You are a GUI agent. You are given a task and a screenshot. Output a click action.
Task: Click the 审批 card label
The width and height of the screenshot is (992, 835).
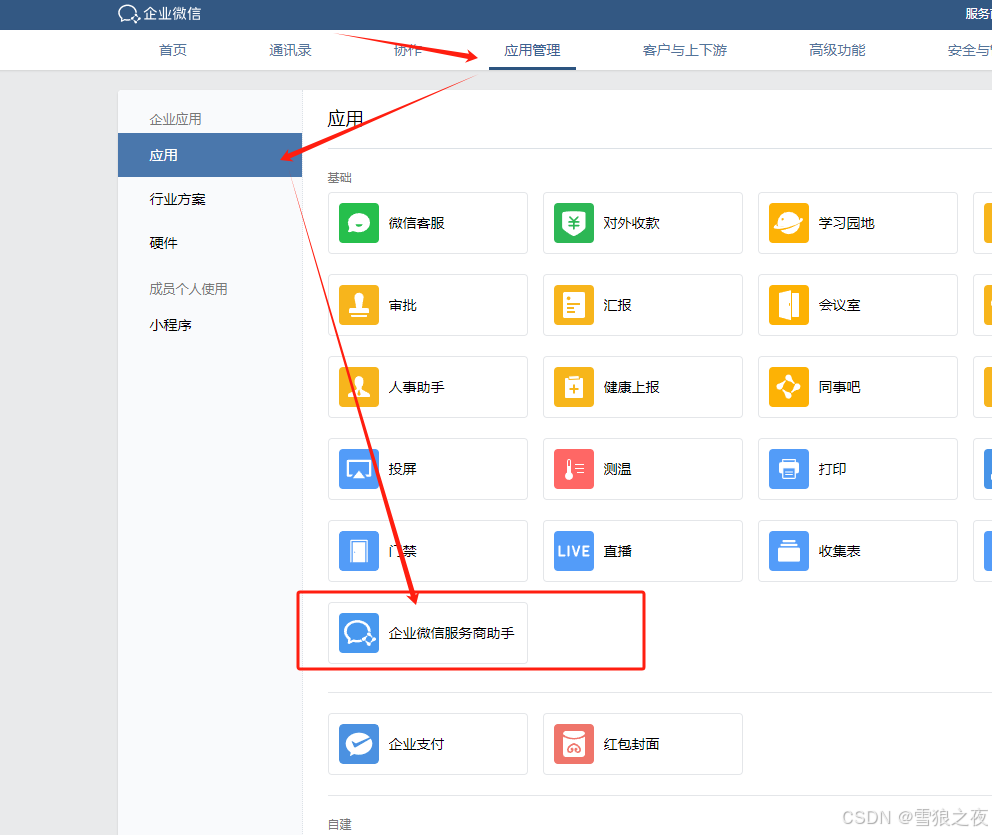(x=402, y=305)
